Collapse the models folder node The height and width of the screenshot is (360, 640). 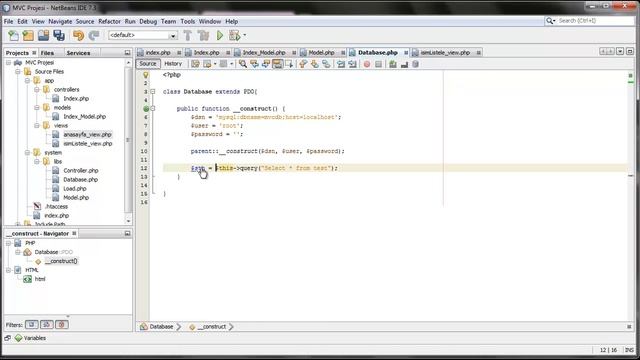click(37, 107)
